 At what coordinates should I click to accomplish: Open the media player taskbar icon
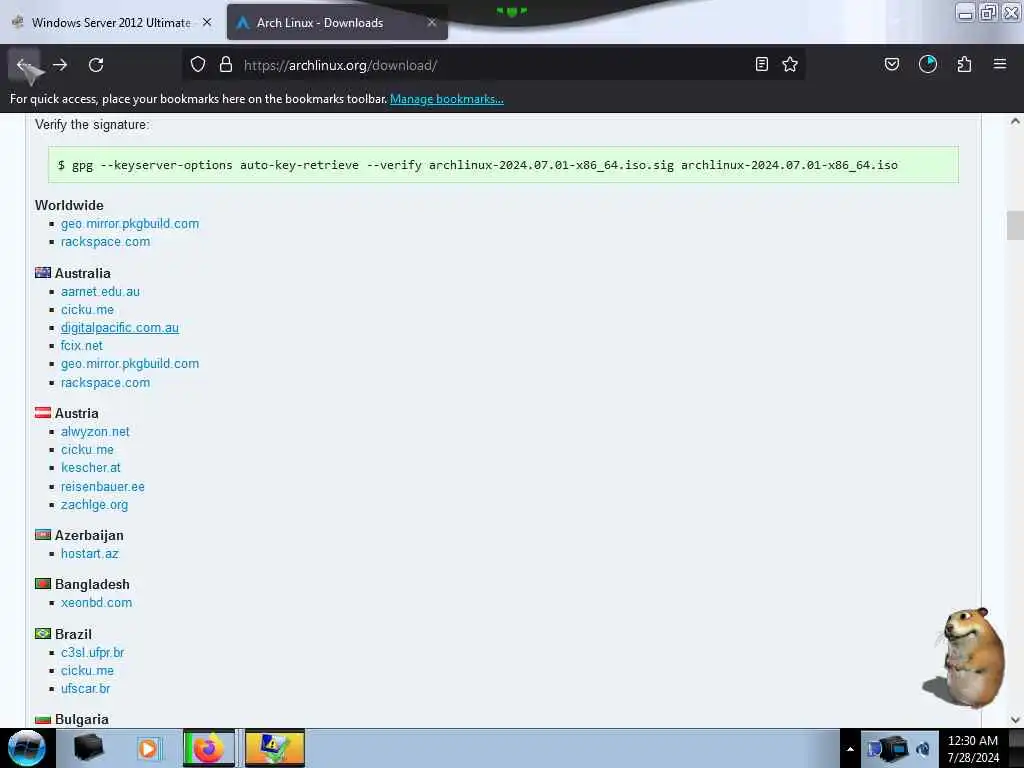pos(148,748)
